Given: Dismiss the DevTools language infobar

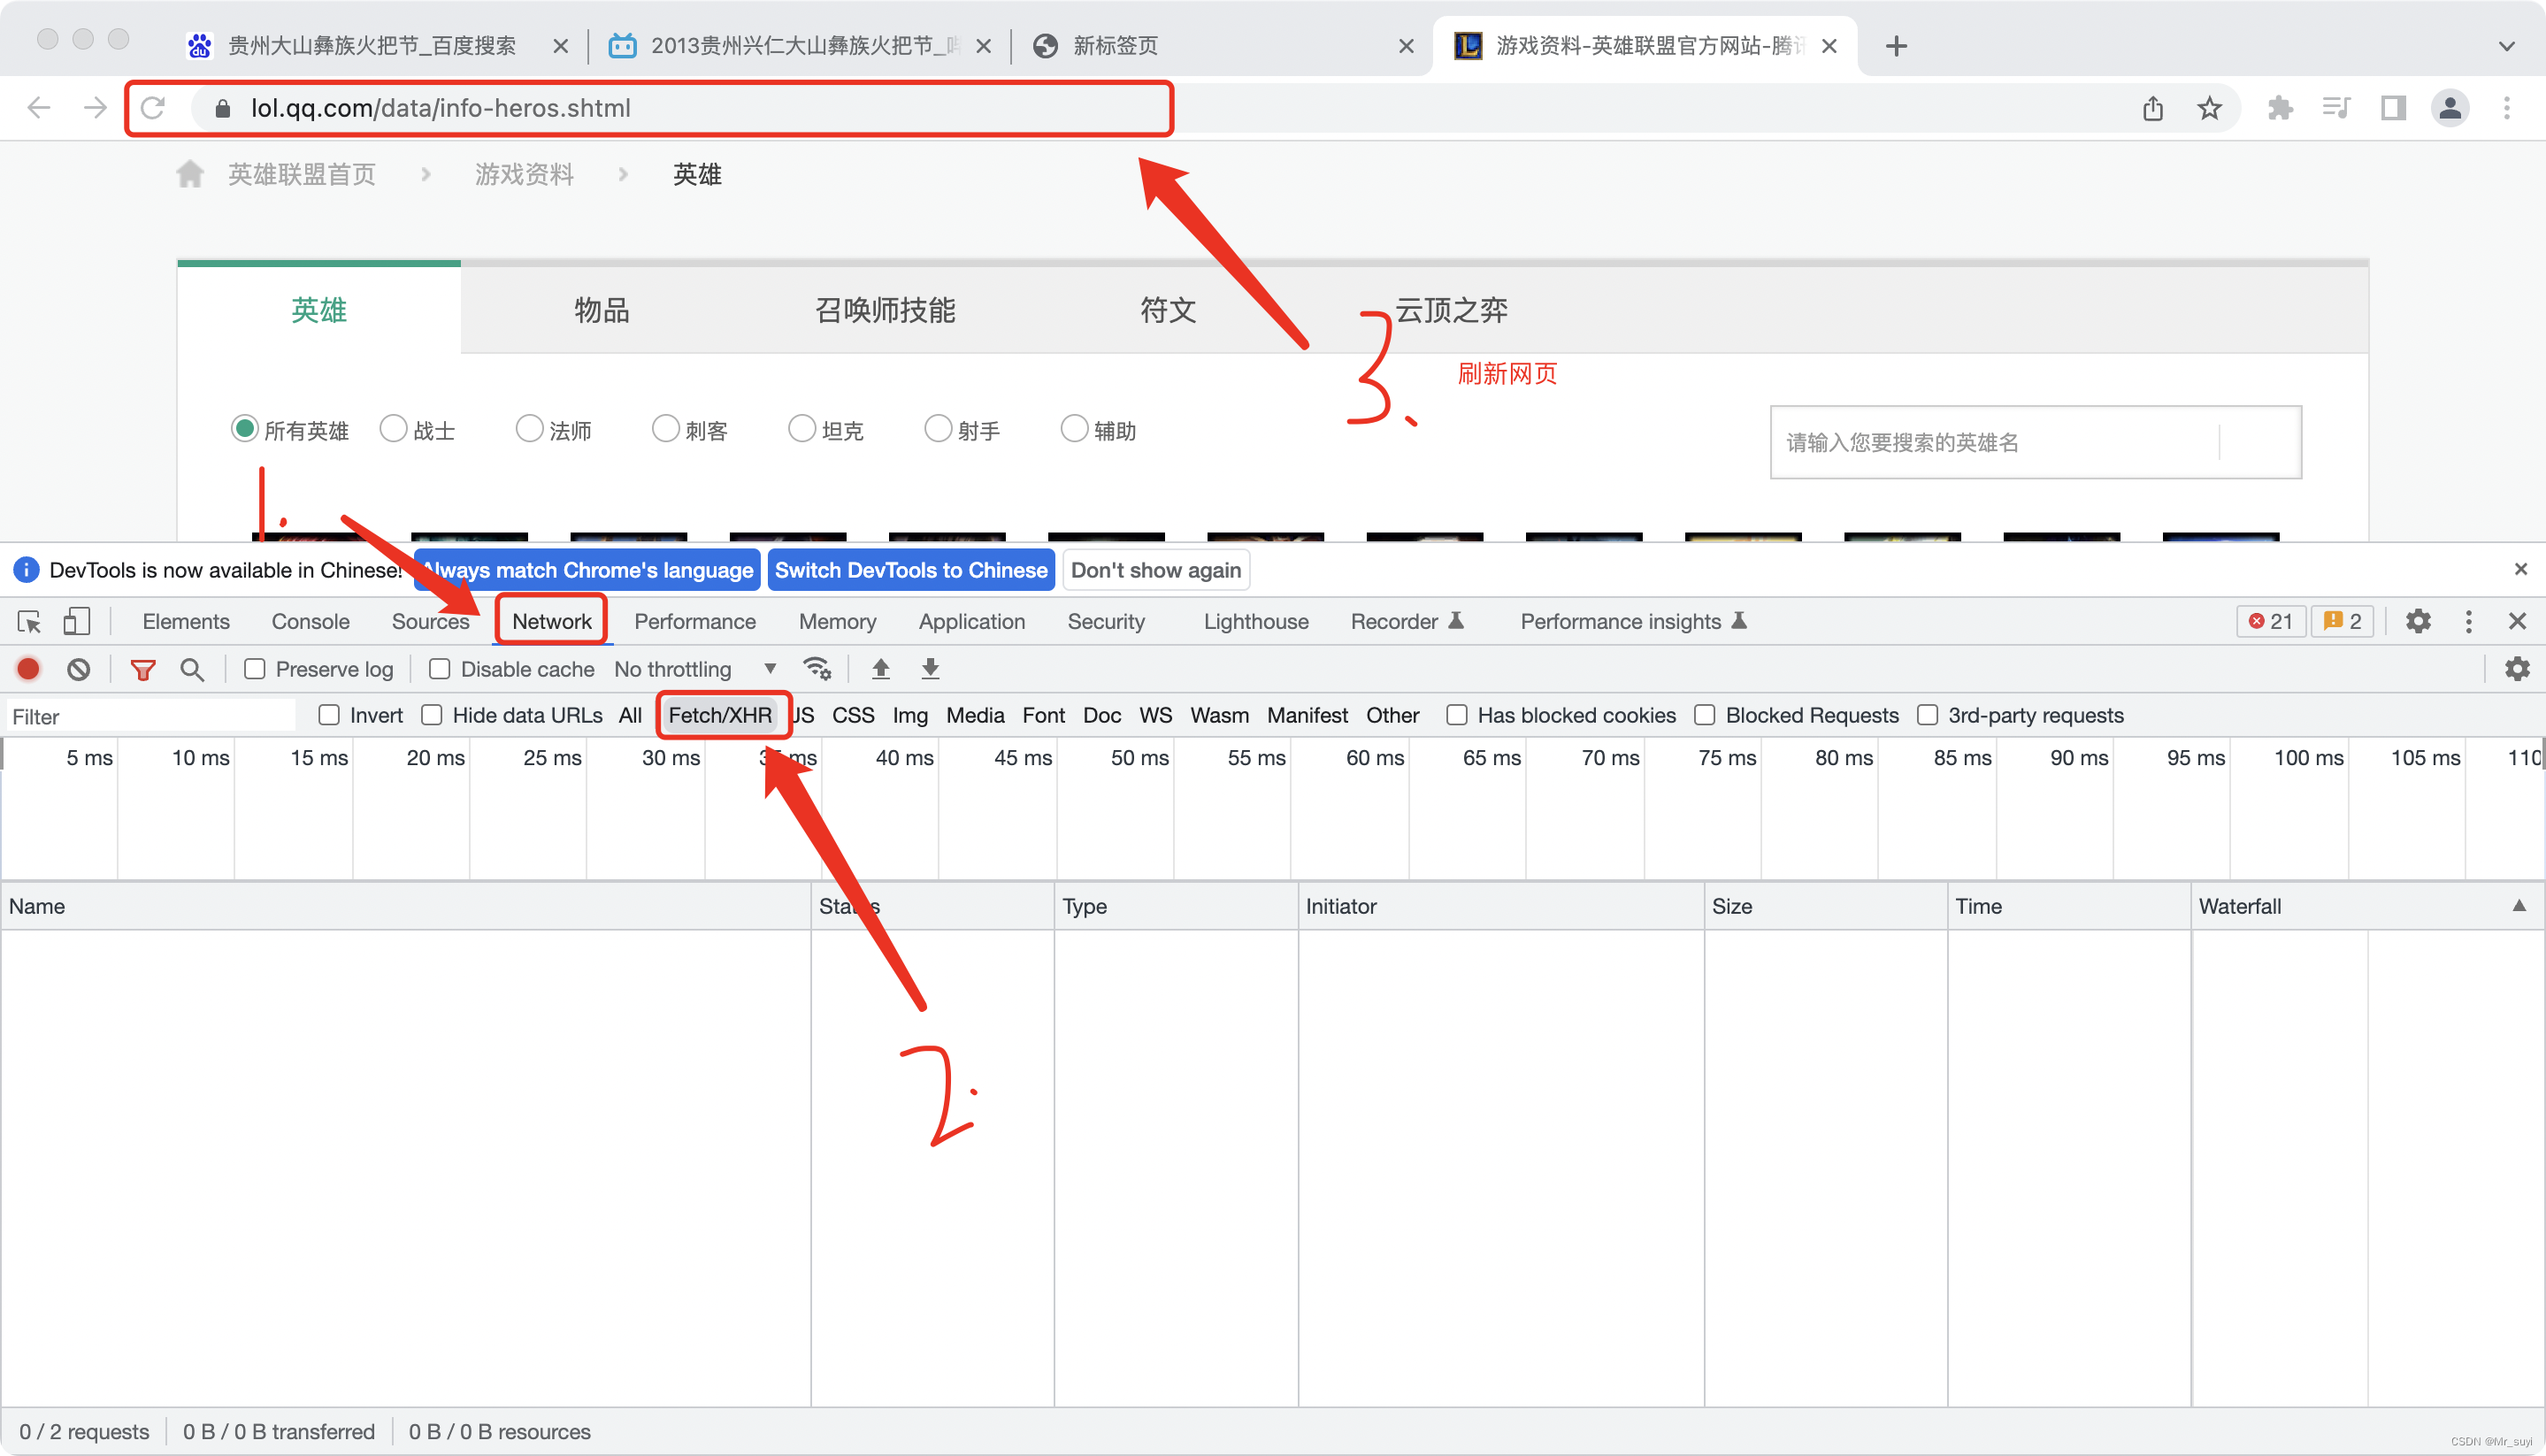Looking at the screenshot, I should tap(2520, 569).
